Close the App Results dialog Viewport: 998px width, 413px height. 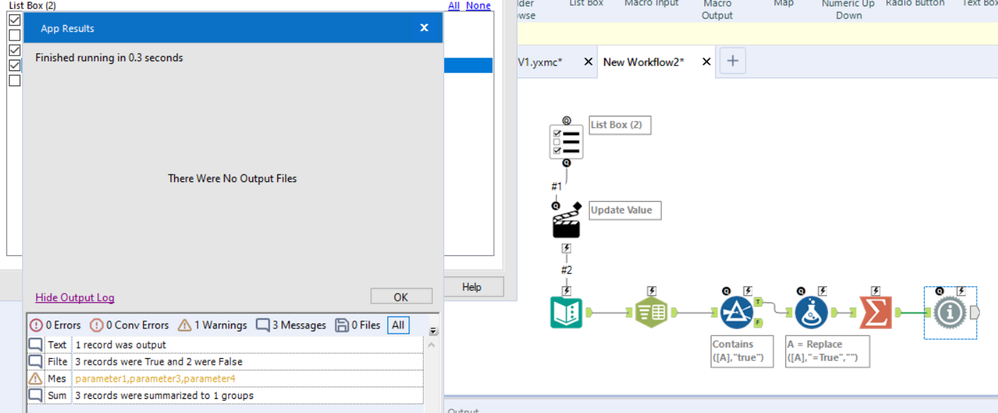pos(425,27)
